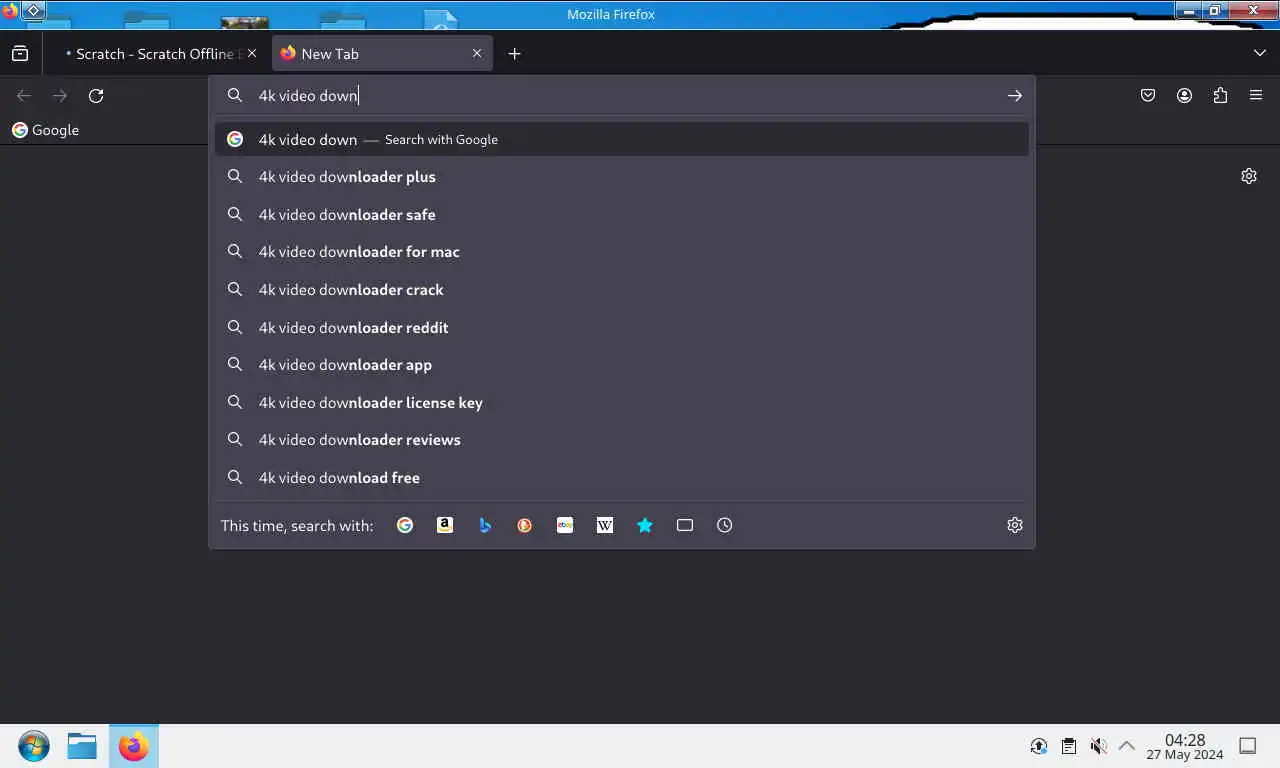1280x768 pixels.
Task: Reload the current page
Action: point(96,96)
